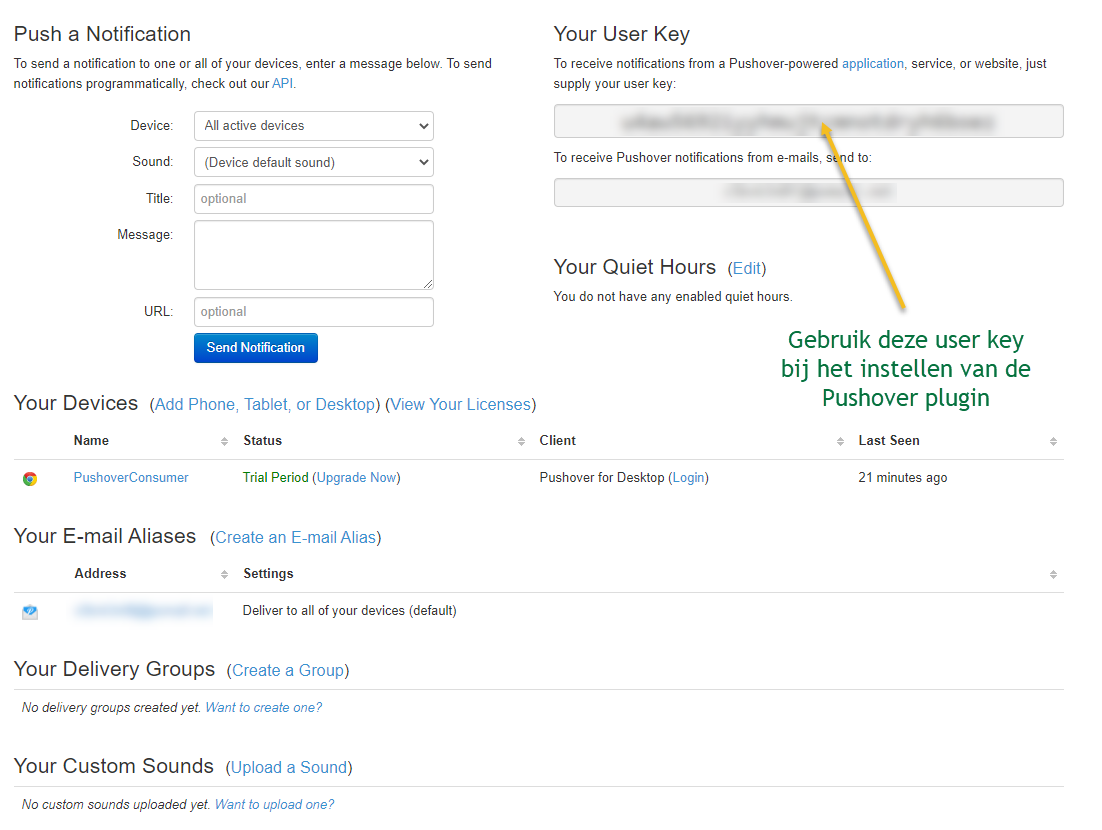The image size is (1102, 830).
Task: Click the Address column header
Action: (101, 573)
